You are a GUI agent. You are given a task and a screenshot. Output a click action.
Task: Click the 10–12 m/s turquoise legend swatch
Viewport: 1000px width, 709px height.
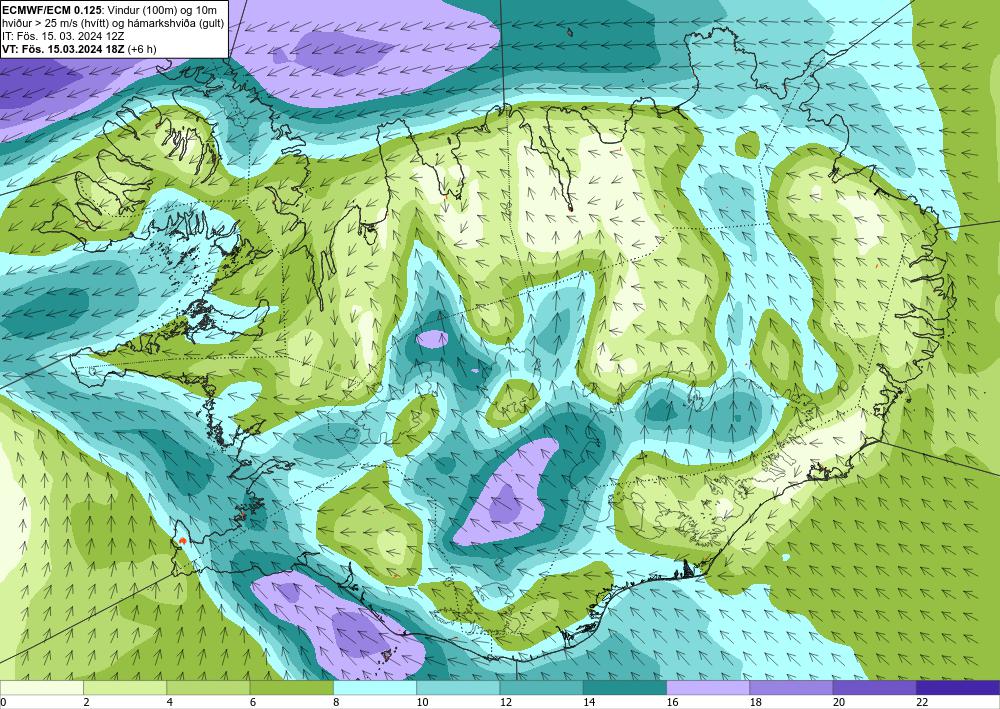point(458,687)
